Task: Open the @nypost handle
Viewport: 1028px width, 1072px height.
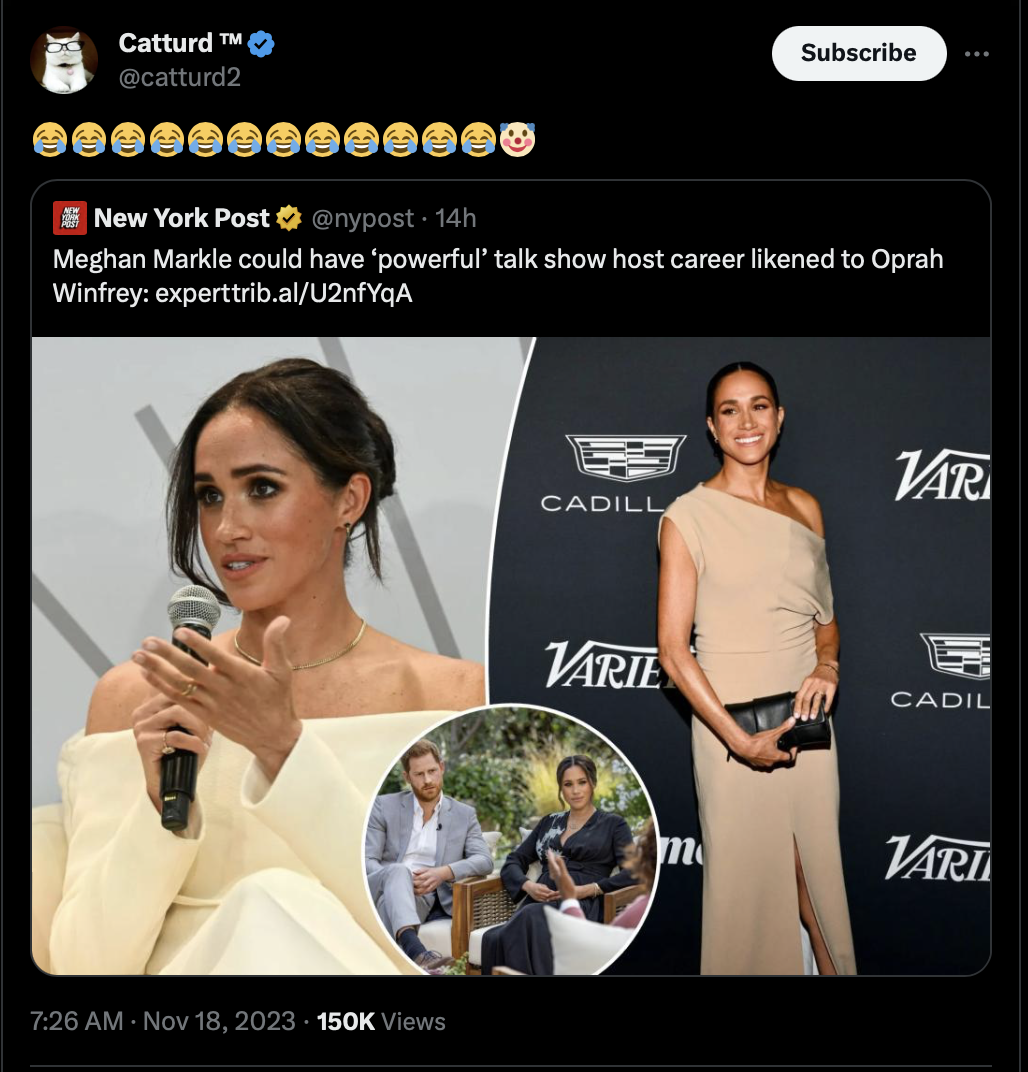Action: [x=362, y=218]
